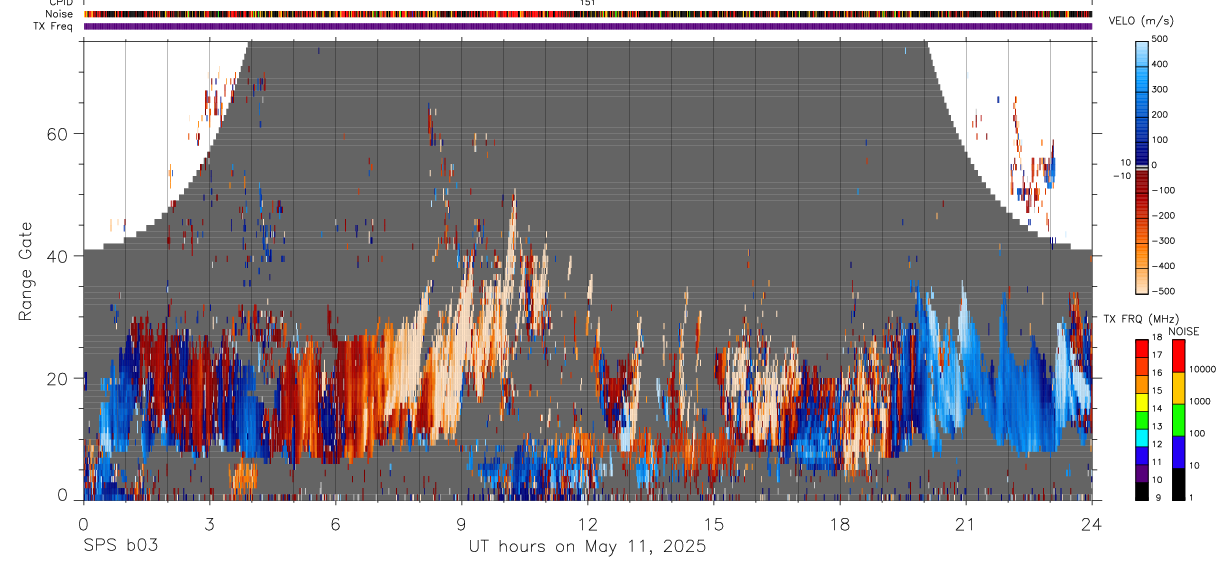
Task: Click the -10 label left of velocity bar
Action: click(1122, 176)
